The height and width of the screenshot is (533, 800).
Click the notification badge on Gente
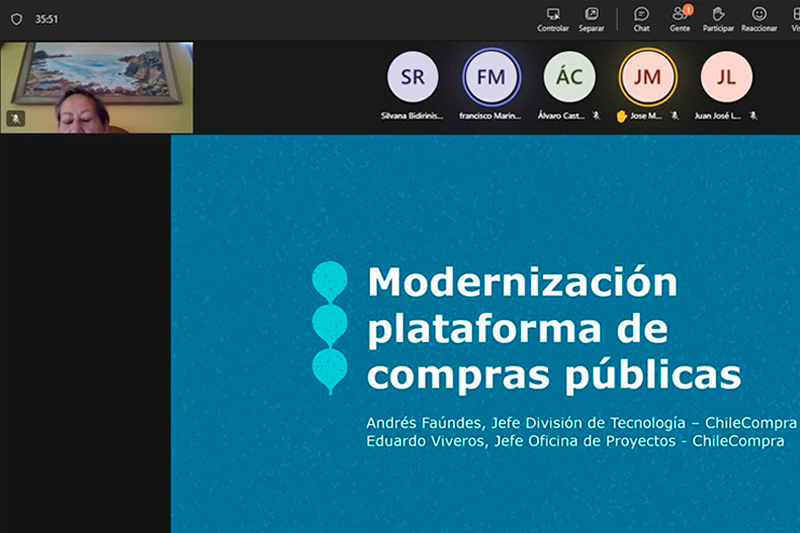[x=688, y=10]
